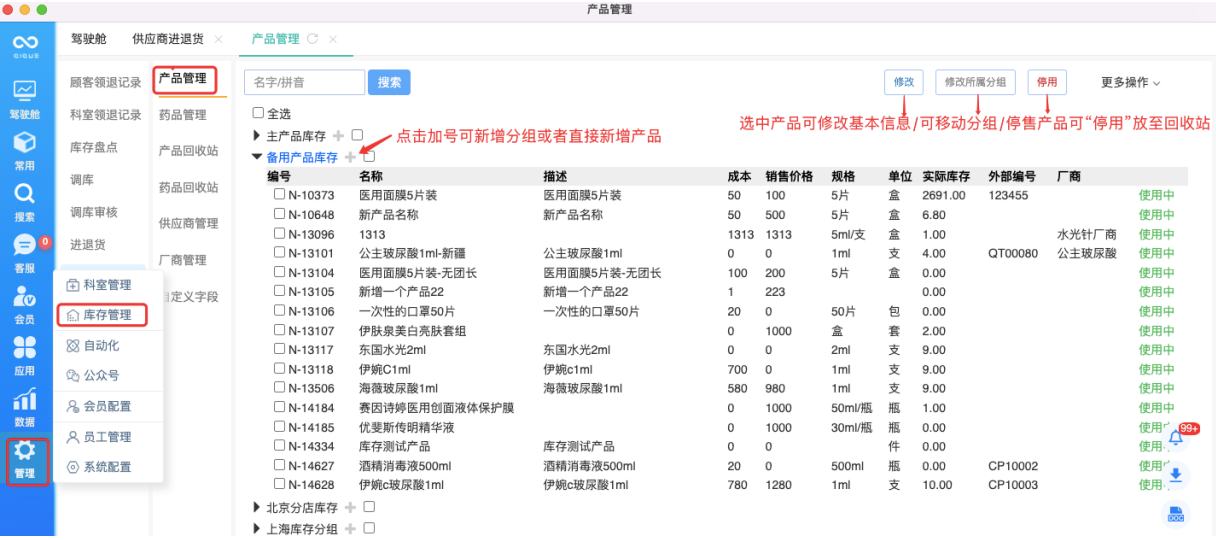Tick the 全选 select-all checkbox
Image resolution: width=1216 pixels, height=540 pixels.
coord(258,114)
